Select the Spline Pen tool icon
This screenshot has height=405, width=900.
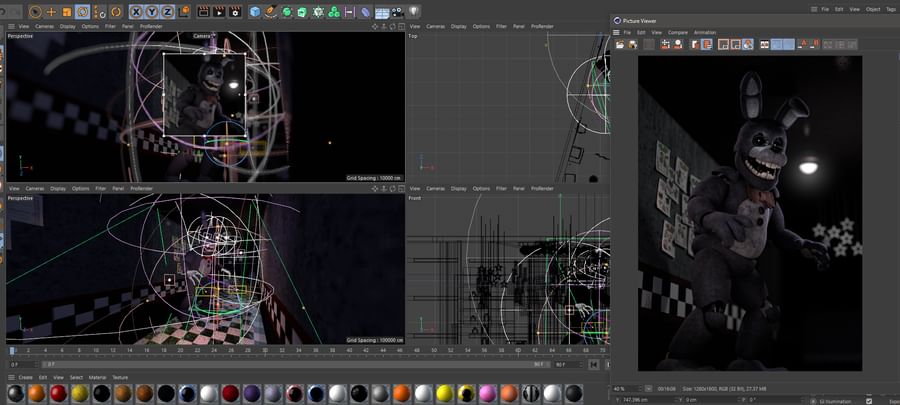click(x=271, y=11)
